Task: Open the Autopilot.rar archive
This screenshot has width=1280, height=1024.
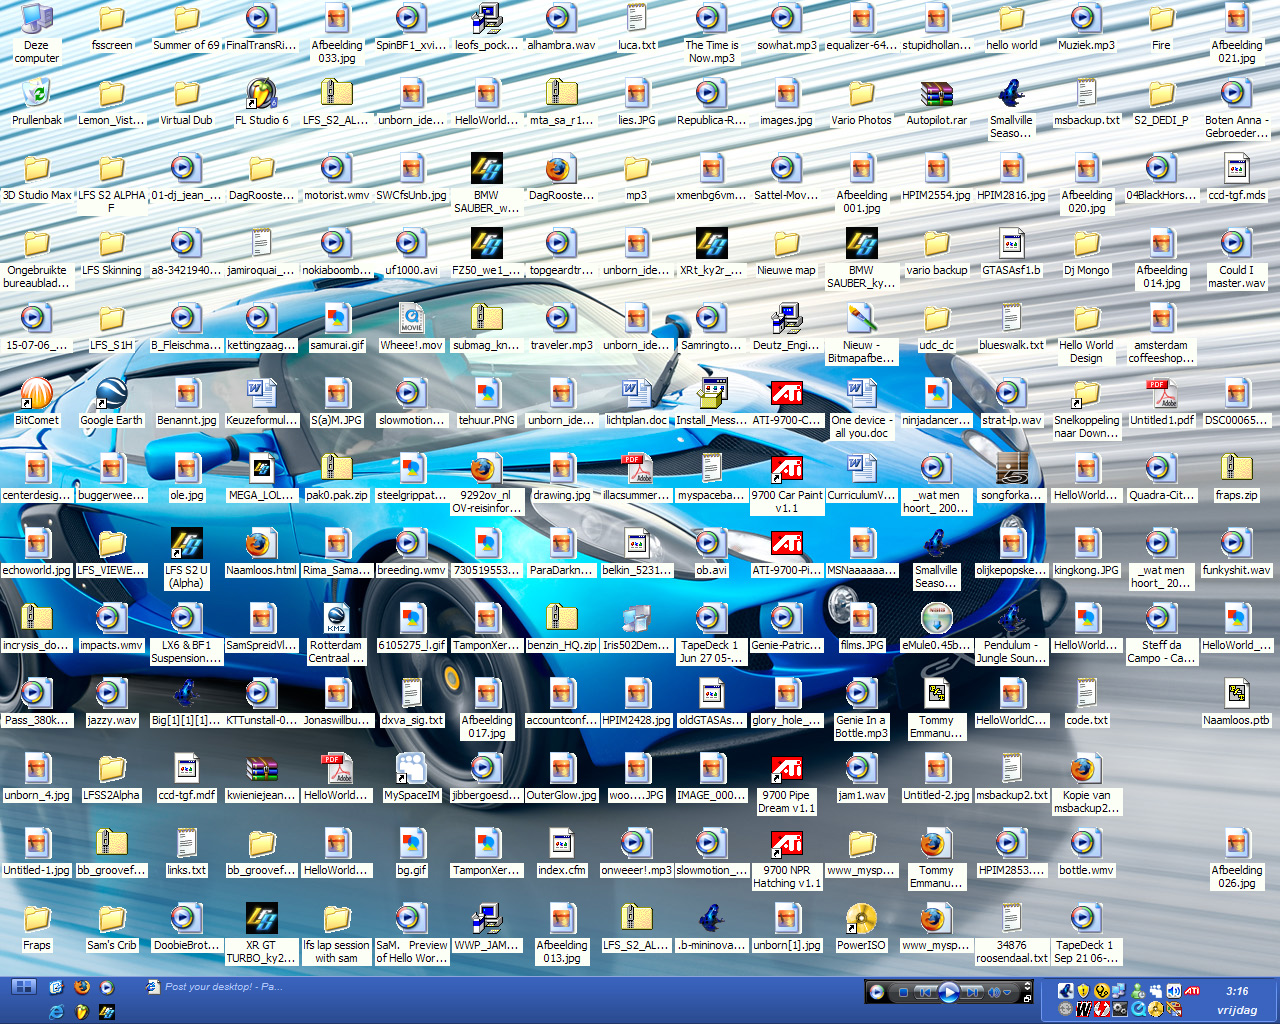Action: click(936, 102)
